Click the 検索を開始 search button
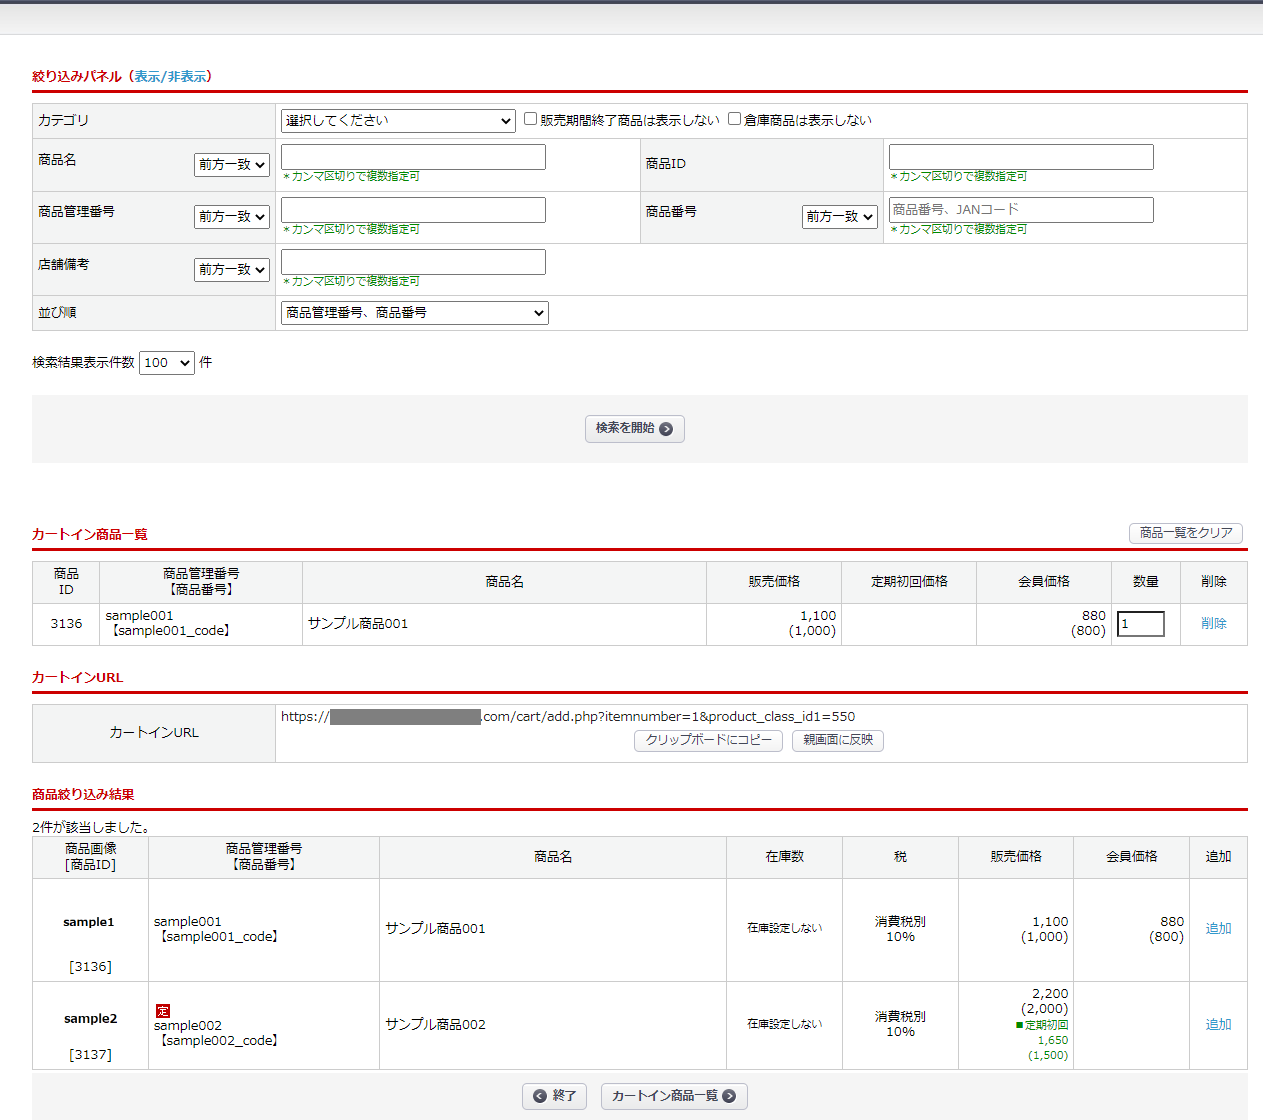 [x=634, y=428]
